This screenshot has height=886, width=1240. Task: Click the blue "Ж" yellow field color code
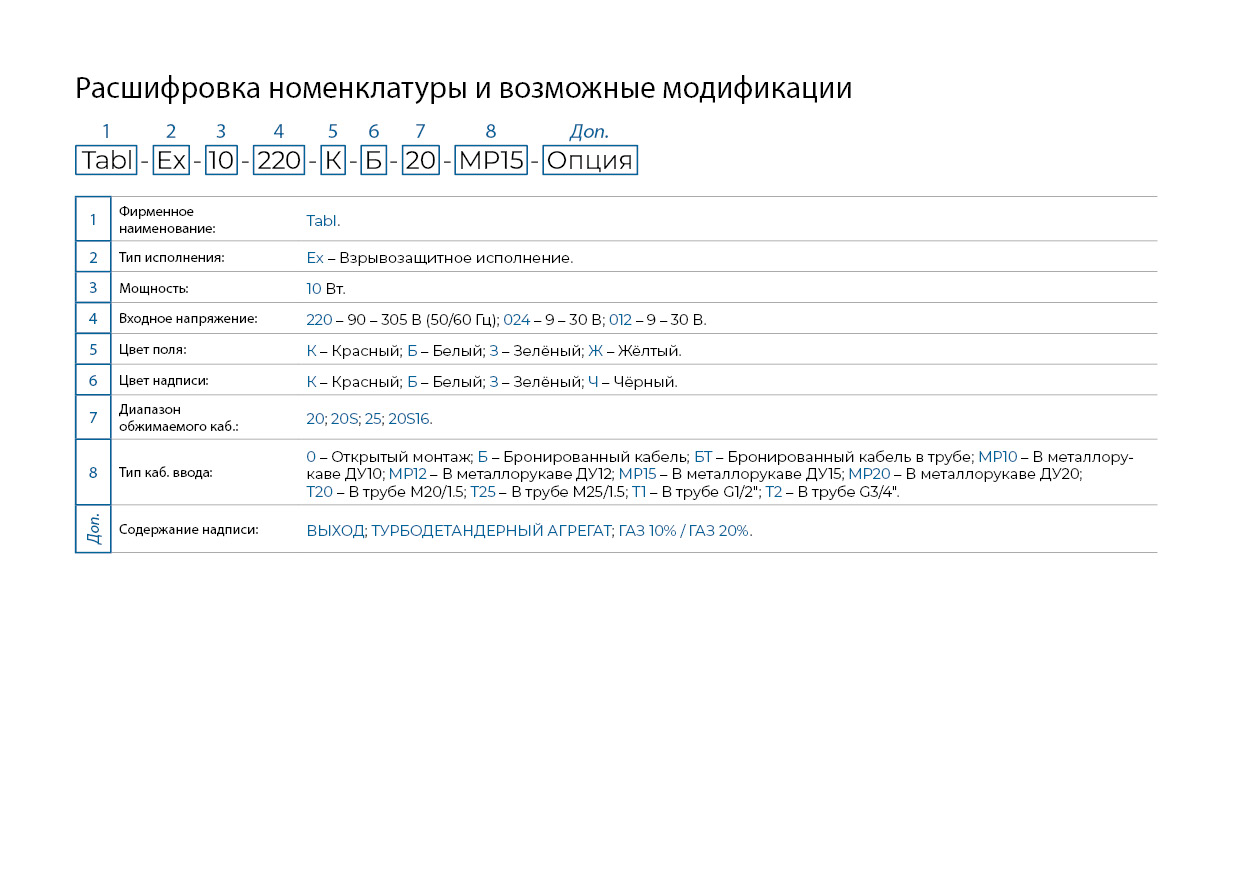(595, 351)
